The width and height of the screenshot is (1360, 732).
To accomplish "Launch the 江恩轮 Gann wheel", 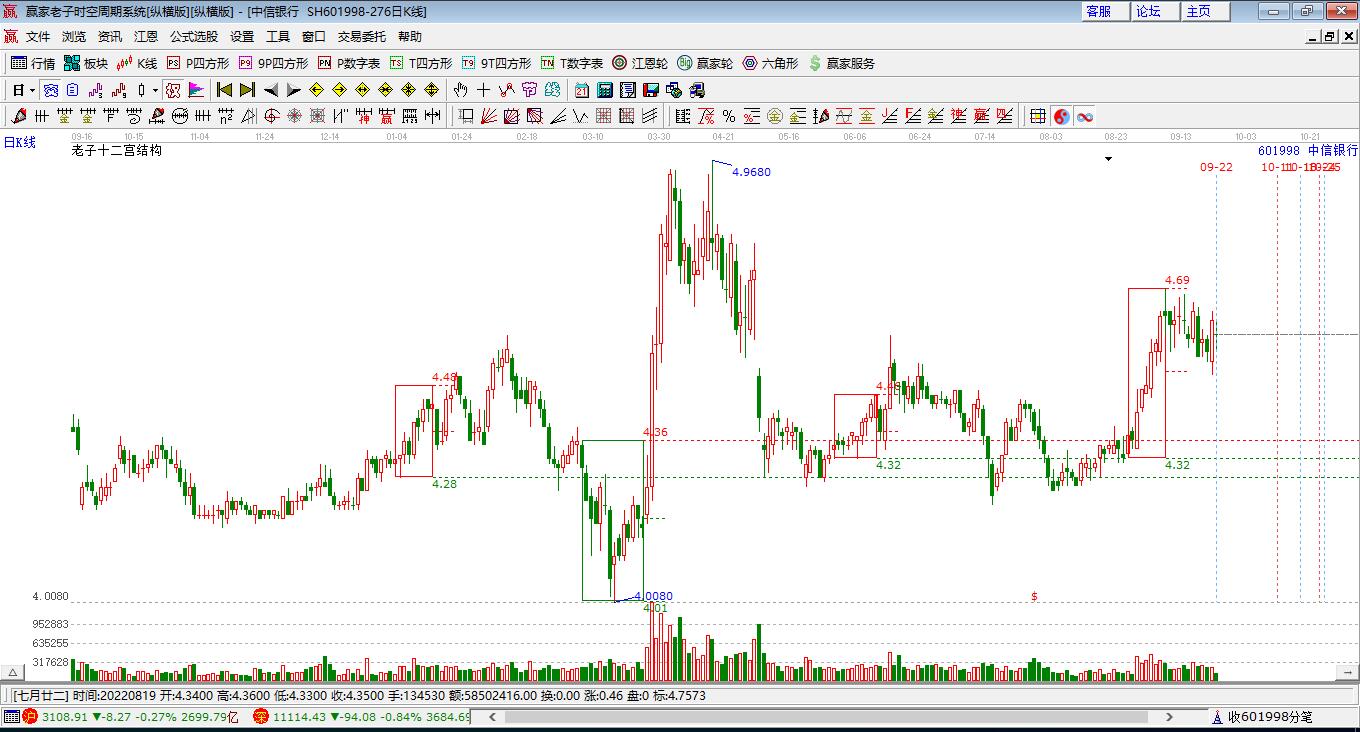I will point(640,63).
